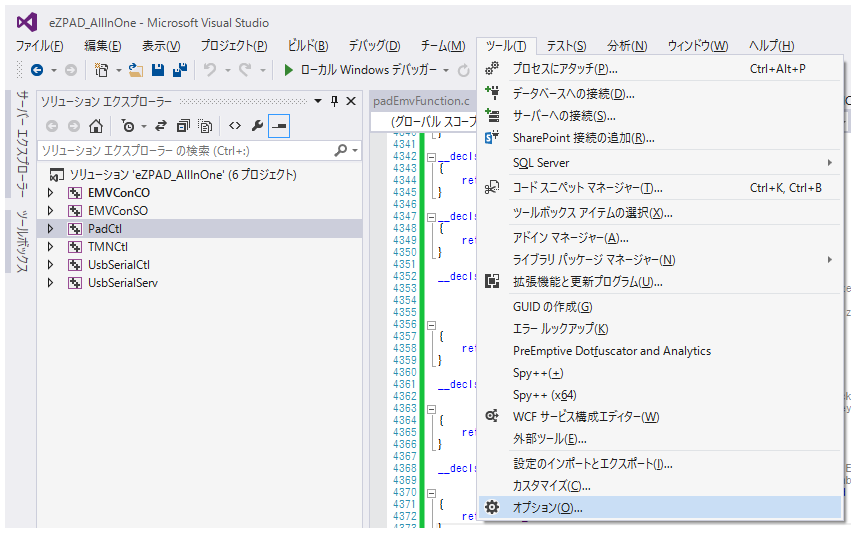Image resolution: width=856 pixels, height=533 pixels.
Task: Expand the TMNCtl project node
Action: pyautogui.click(x=50, y=247)
